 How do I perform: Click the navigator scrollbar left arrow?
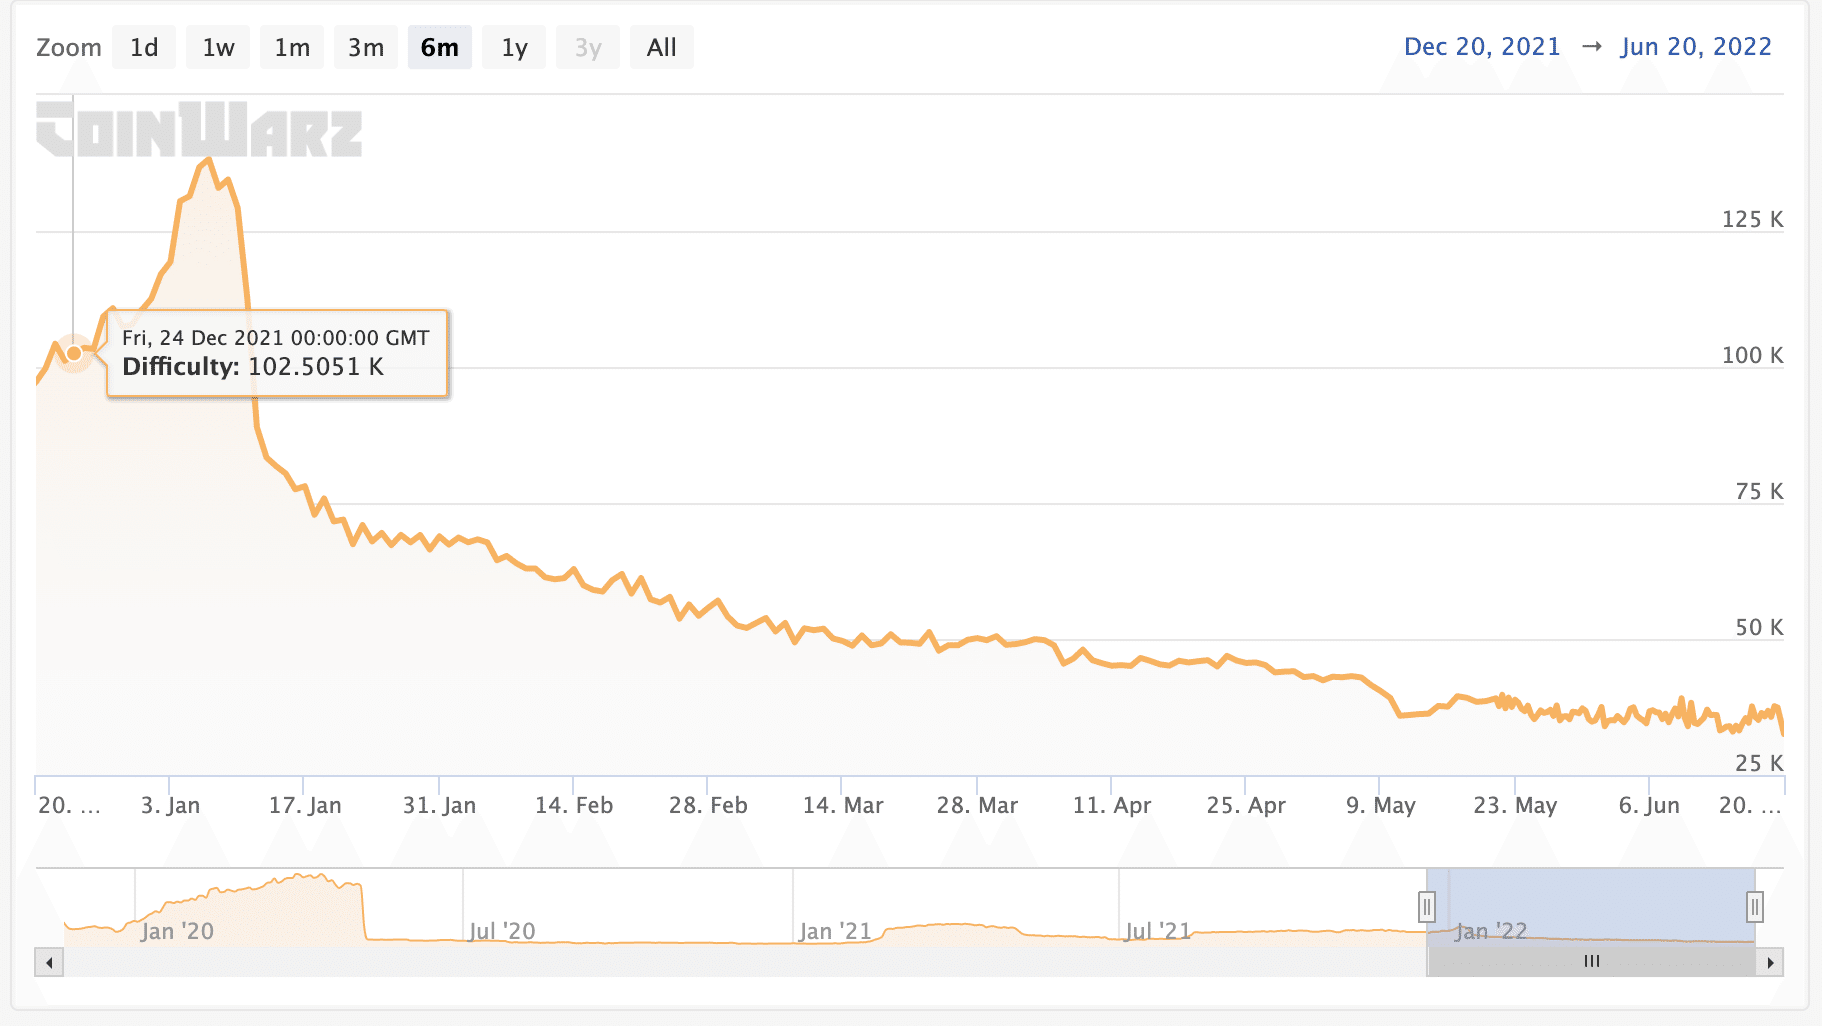pos(49,963)
